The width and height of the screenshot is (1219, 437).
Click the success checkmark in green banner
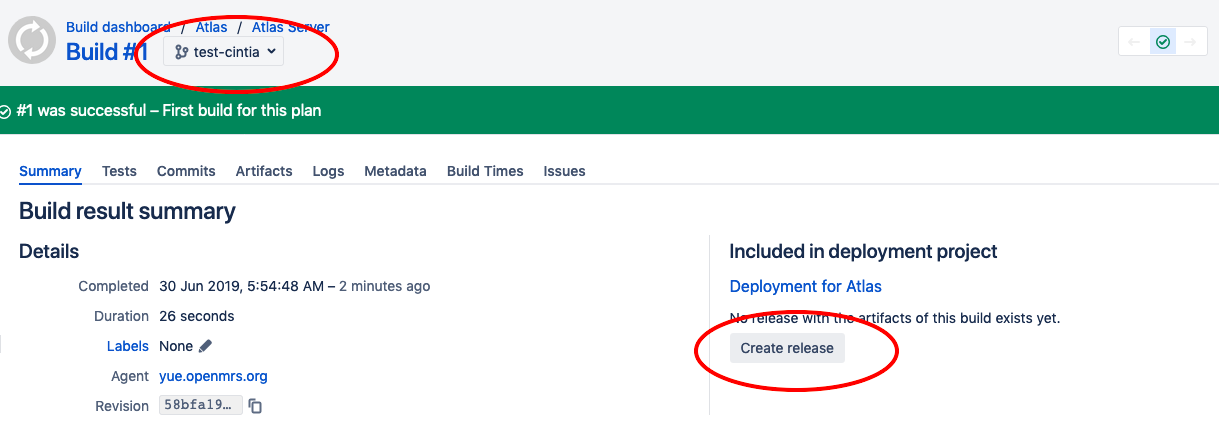pyautogui.click(x=5, y=111)
